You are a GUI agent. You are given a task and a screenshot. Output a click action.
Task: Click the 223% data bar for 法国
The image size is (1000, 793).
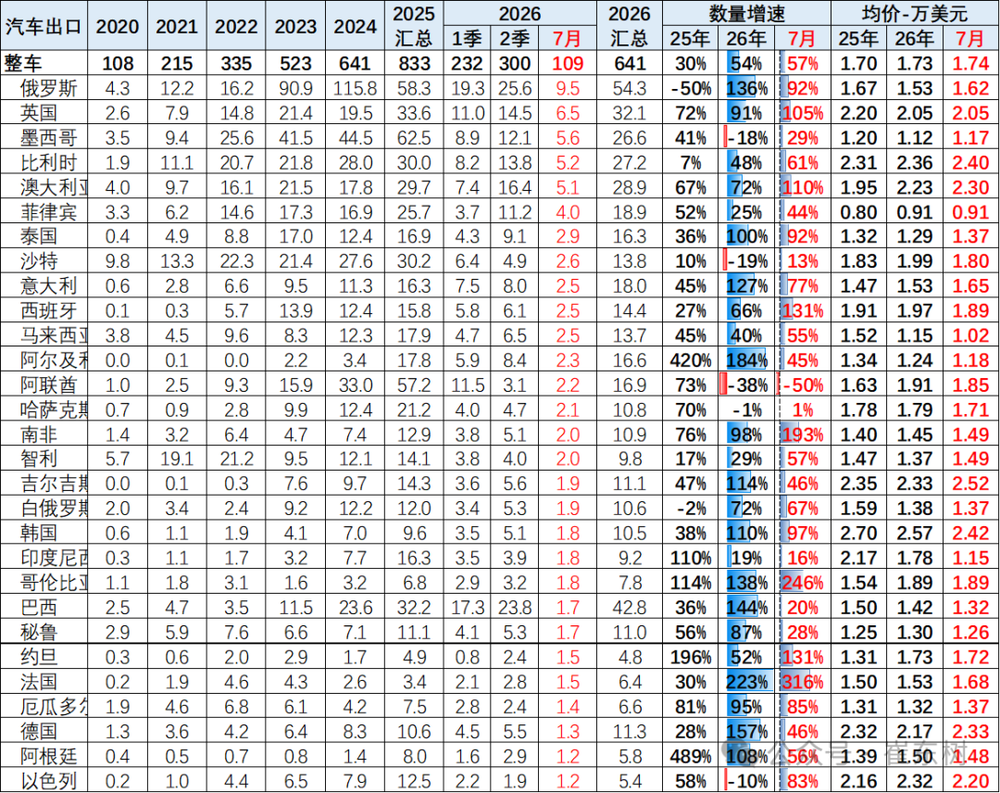pos(746,682)
